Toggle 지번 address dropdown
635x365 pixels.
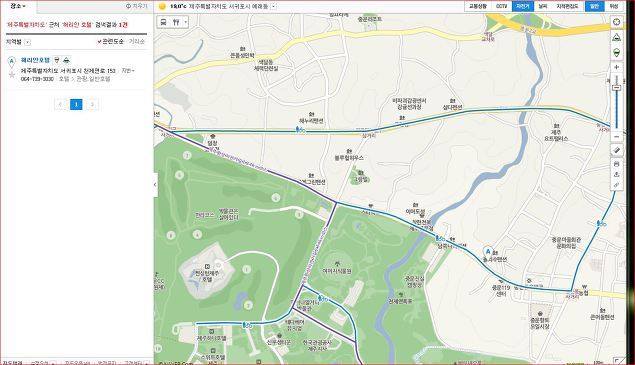[x=128, y=70]
